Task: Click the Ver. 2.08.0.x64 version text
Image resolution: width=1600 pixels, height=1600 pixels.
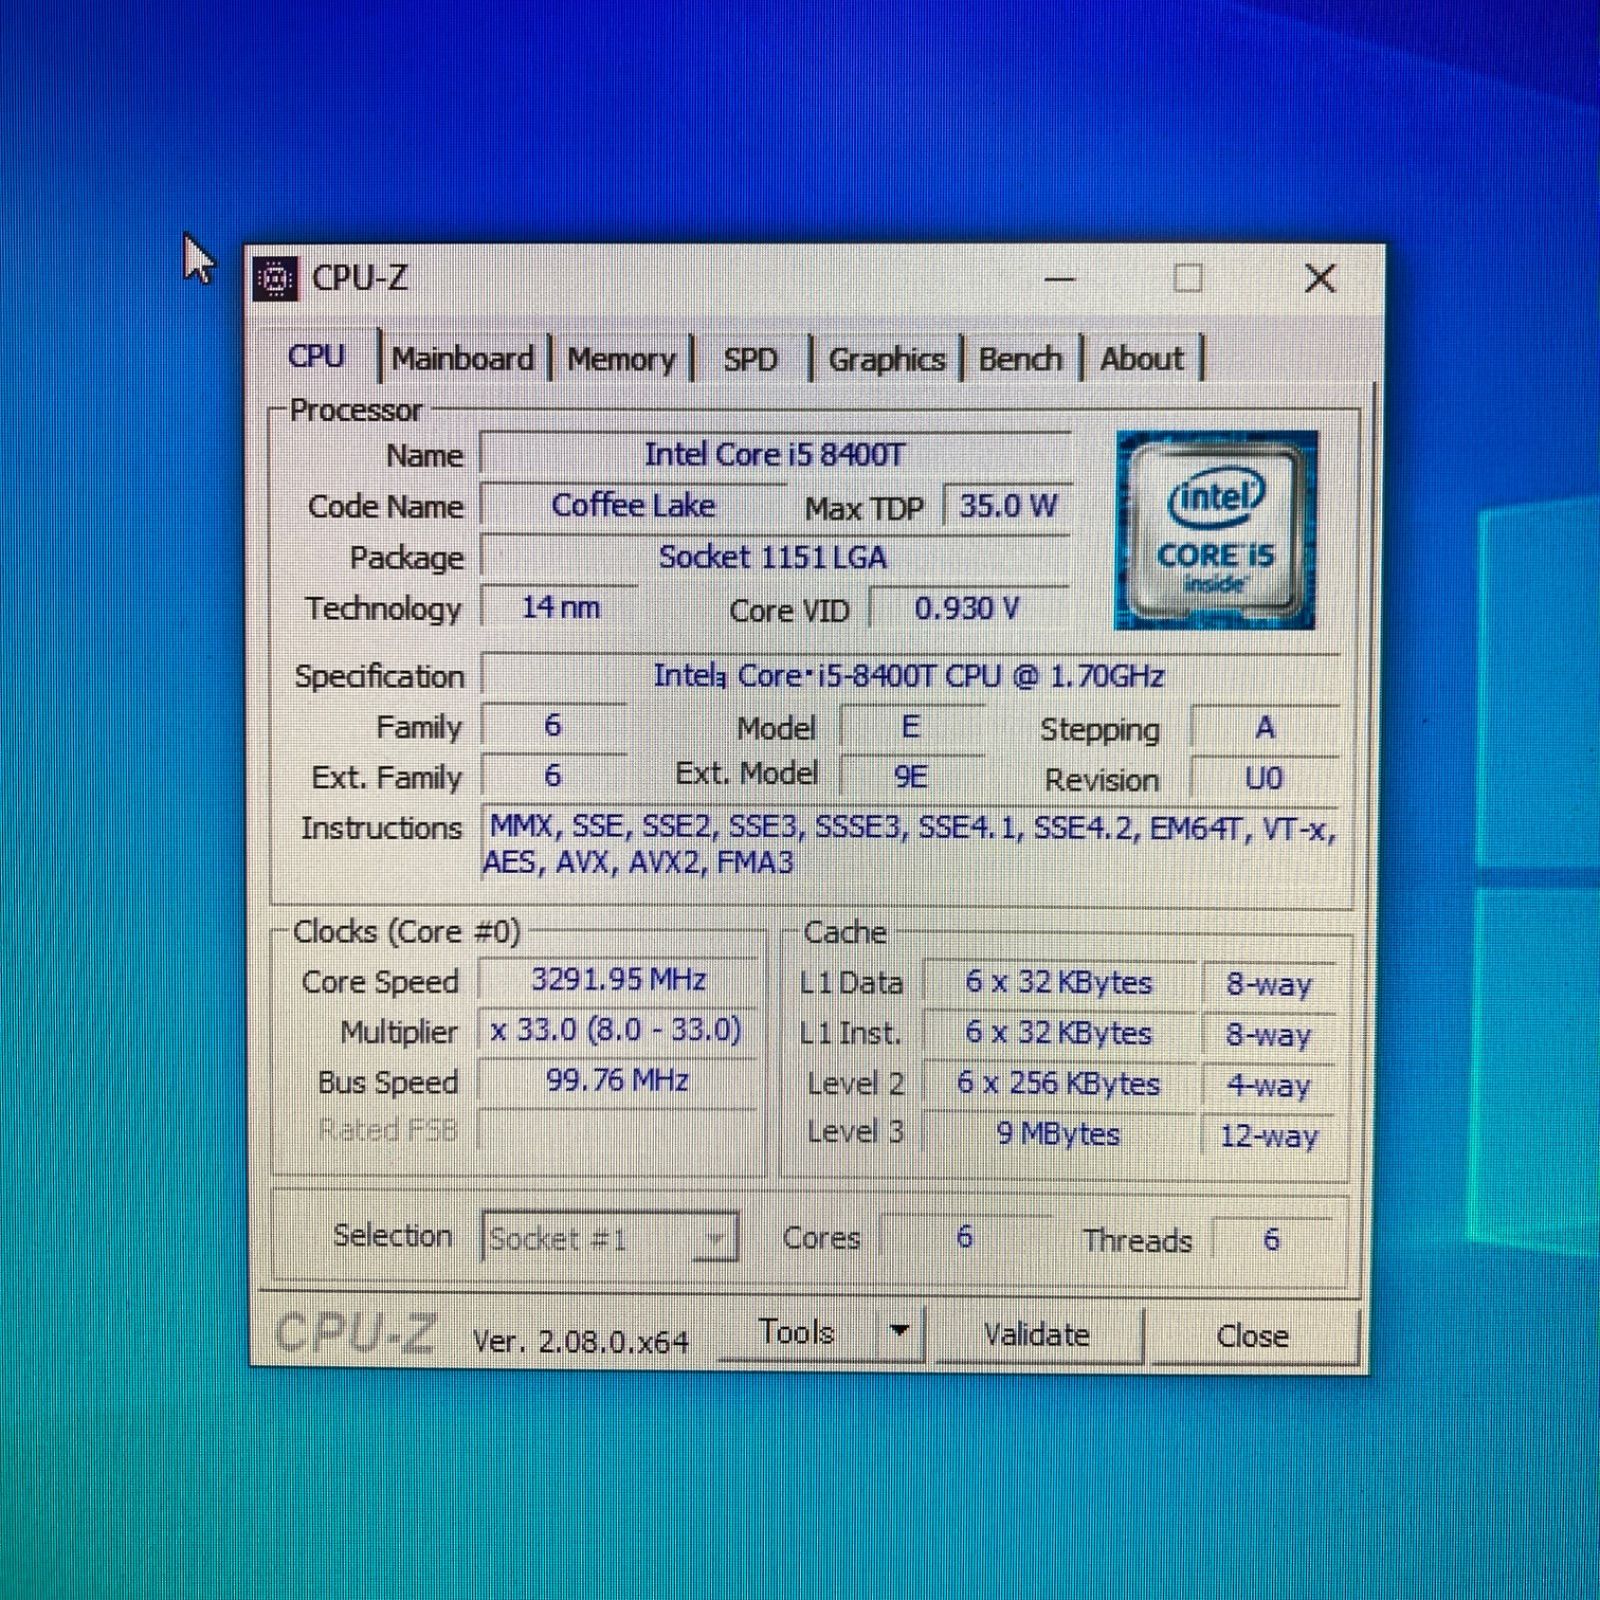Action: pyautogui.click(x=581, y=1341)
